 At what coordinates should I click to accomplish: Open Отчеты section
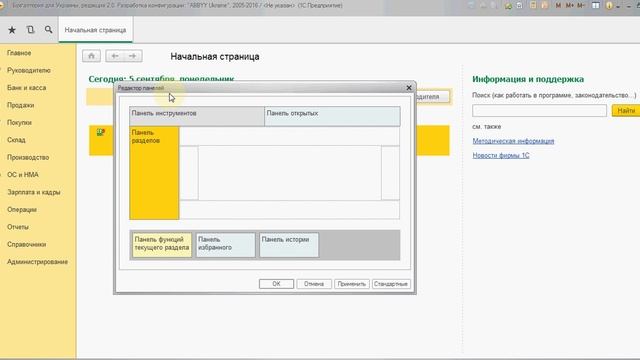tap(18, 227)
